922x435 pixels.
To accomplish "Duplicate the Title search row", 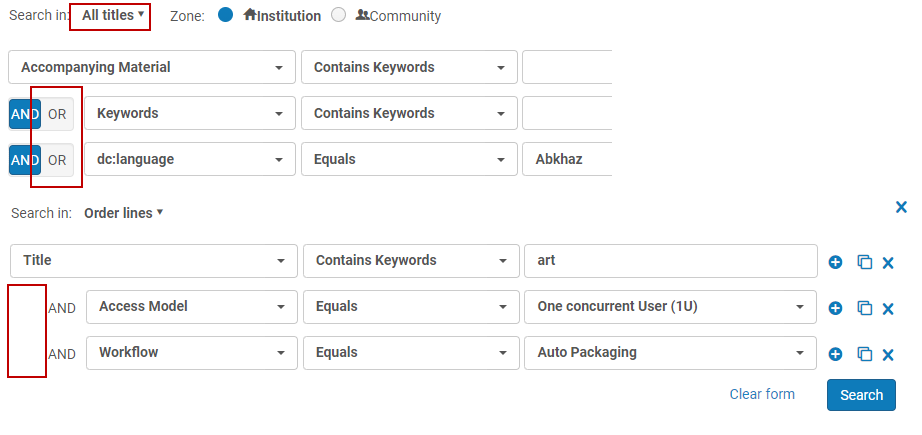I will tap(865, 262).
